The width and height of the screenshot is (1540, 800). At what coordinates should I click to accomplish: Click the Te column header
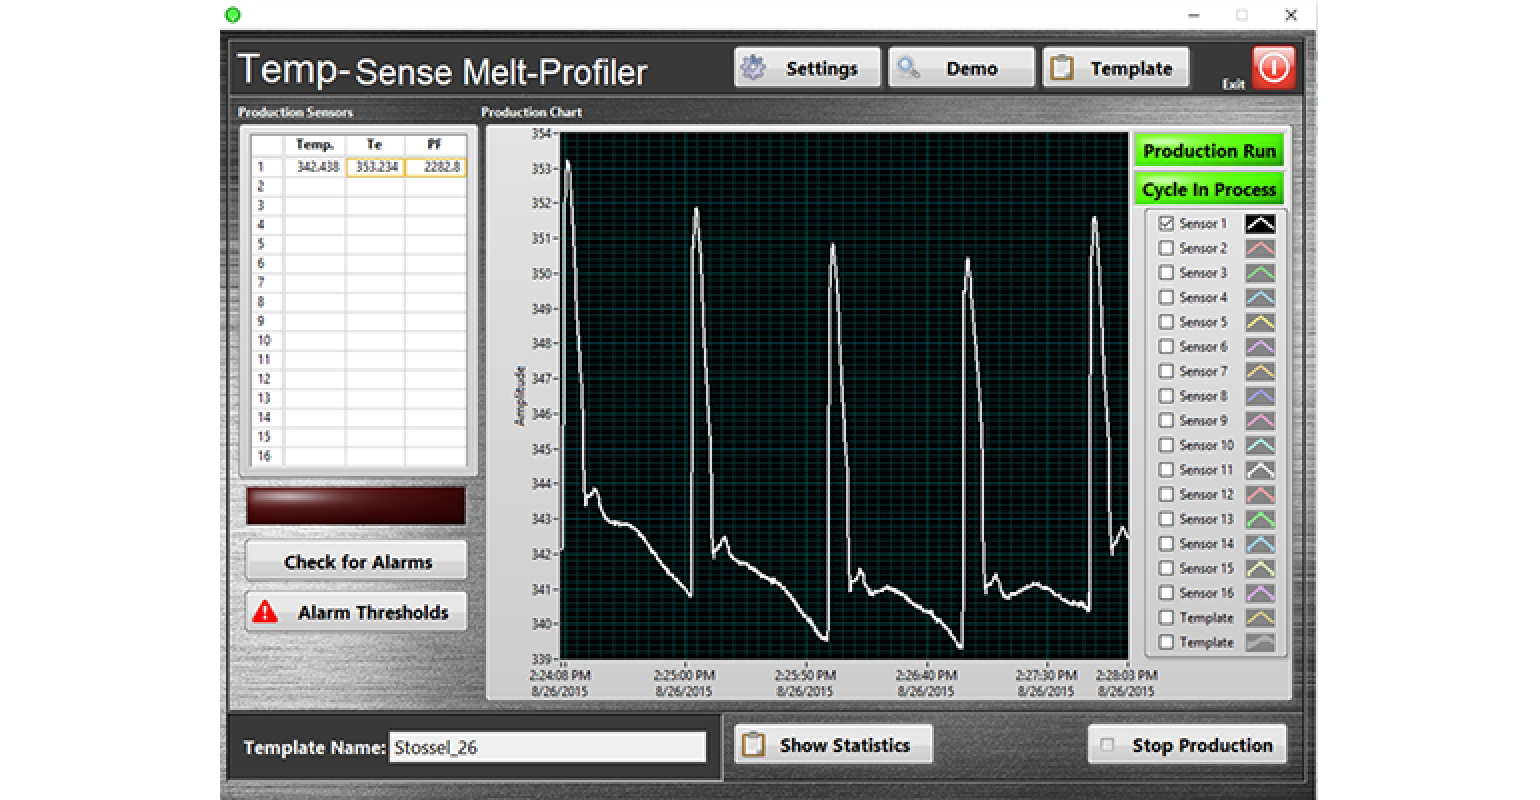375,145
